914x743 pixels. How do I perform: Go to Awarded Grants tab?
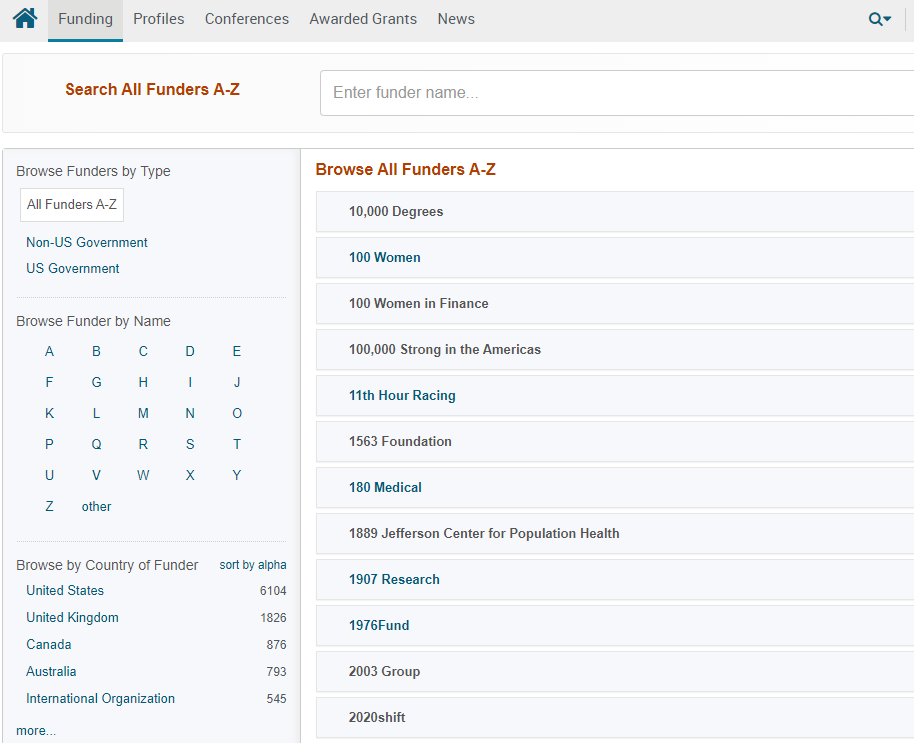(x=363, y=19)
